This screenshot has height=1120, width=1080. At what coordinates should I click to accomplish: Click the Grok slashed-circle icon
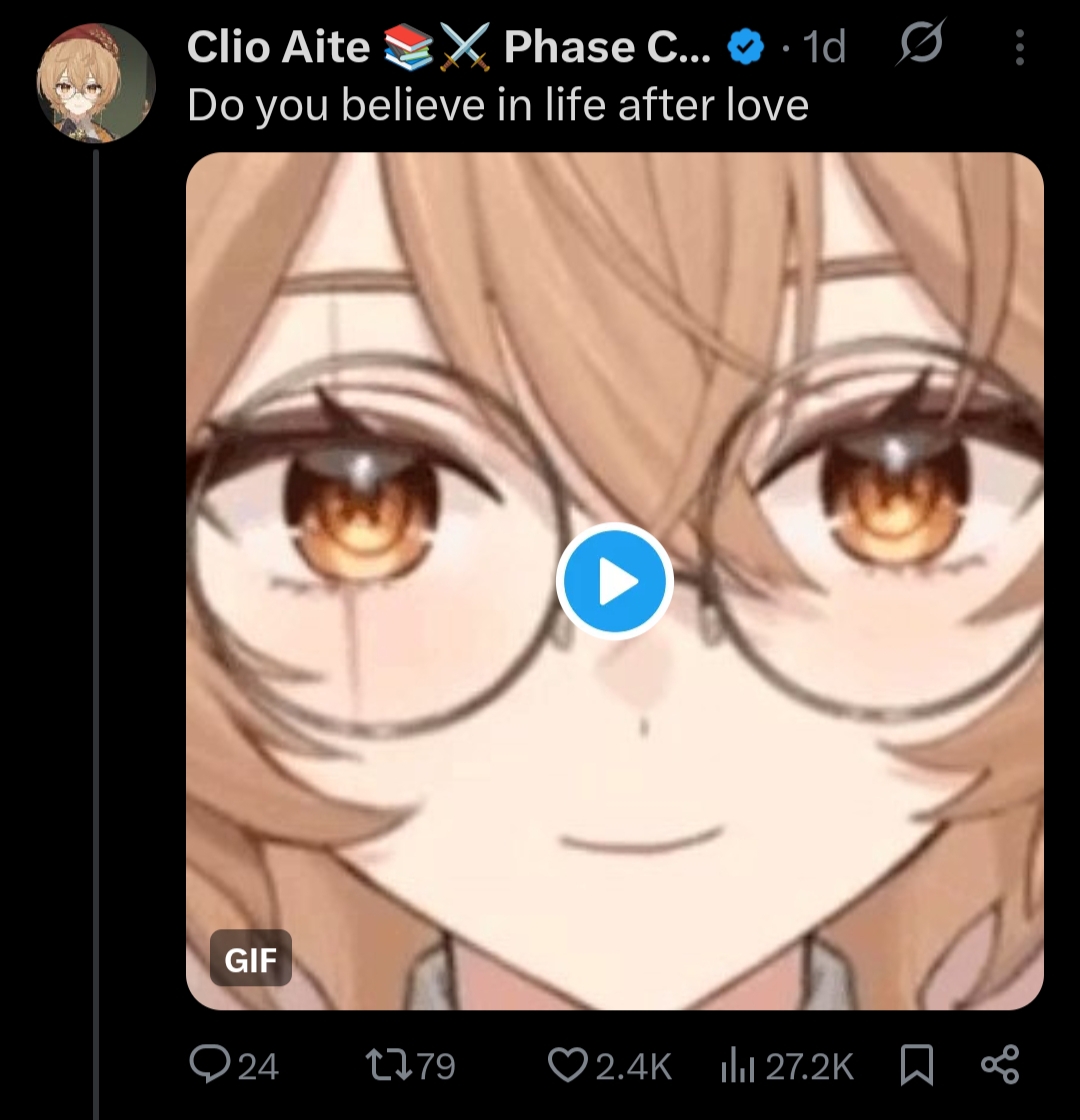pos(921,44)
